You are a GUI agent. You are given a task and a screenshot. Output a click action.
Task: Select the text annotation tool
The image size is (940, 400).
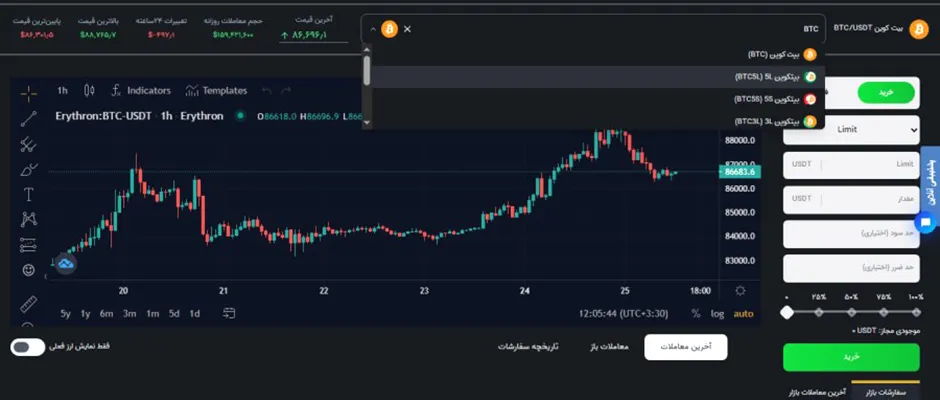pos(28,194)
